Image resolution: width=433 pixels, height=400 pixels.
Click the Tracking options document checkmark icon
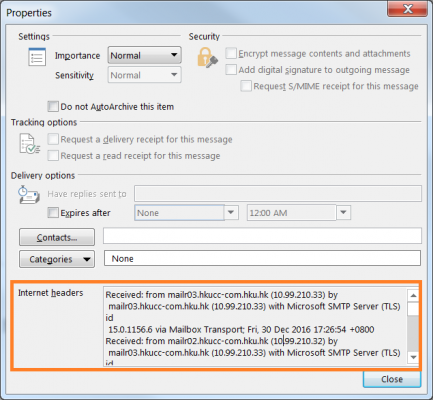(29, 144)
